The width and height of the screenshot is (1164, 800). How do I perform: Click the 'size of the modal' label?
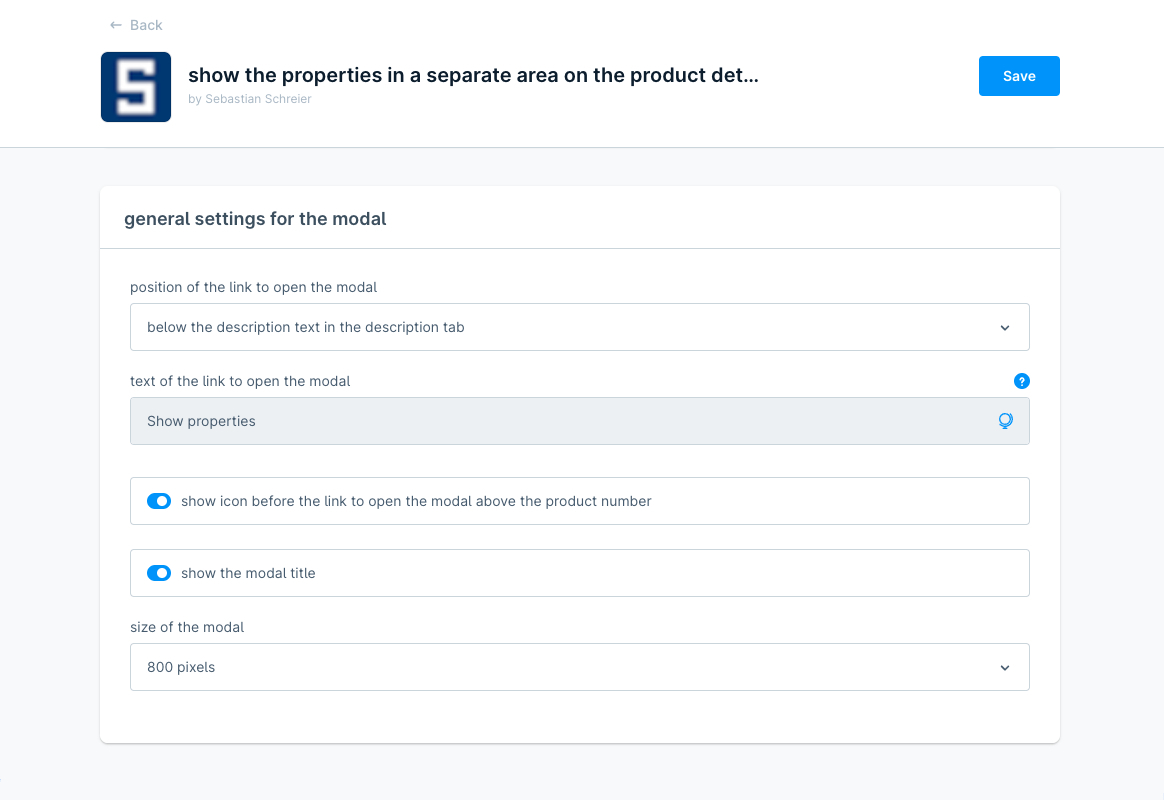pos(187,627)
